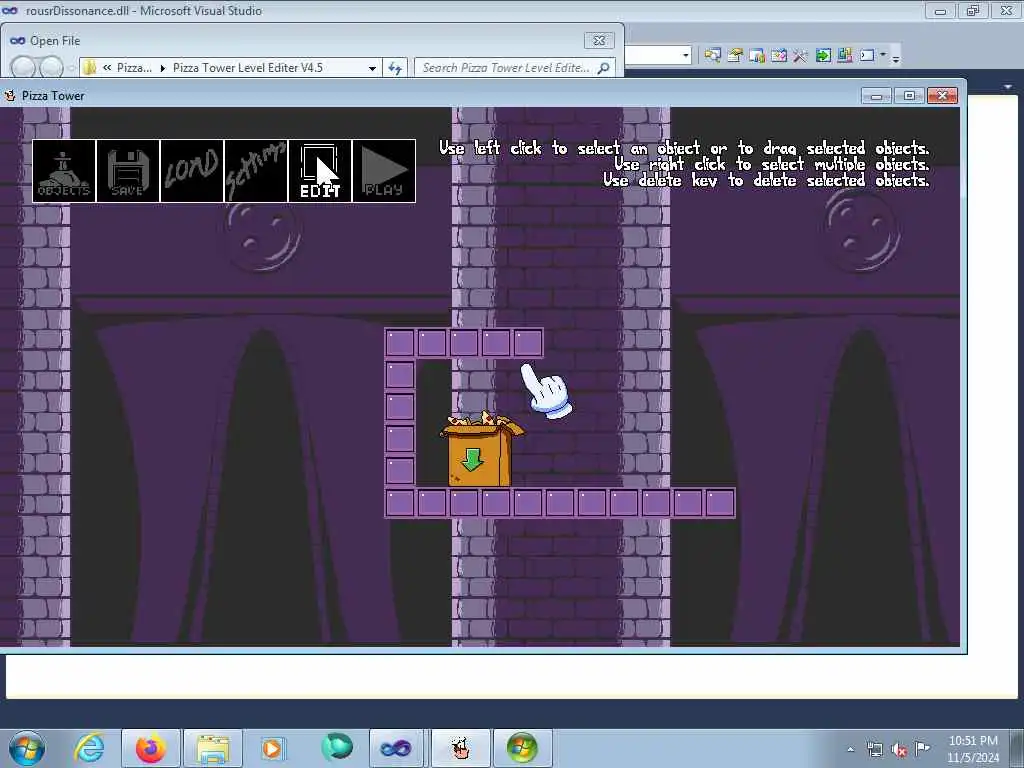Viewport: 1024px width, 768px height.
Task: Open the Toolbox icon with crossed tools
Action: click(801, 56)
